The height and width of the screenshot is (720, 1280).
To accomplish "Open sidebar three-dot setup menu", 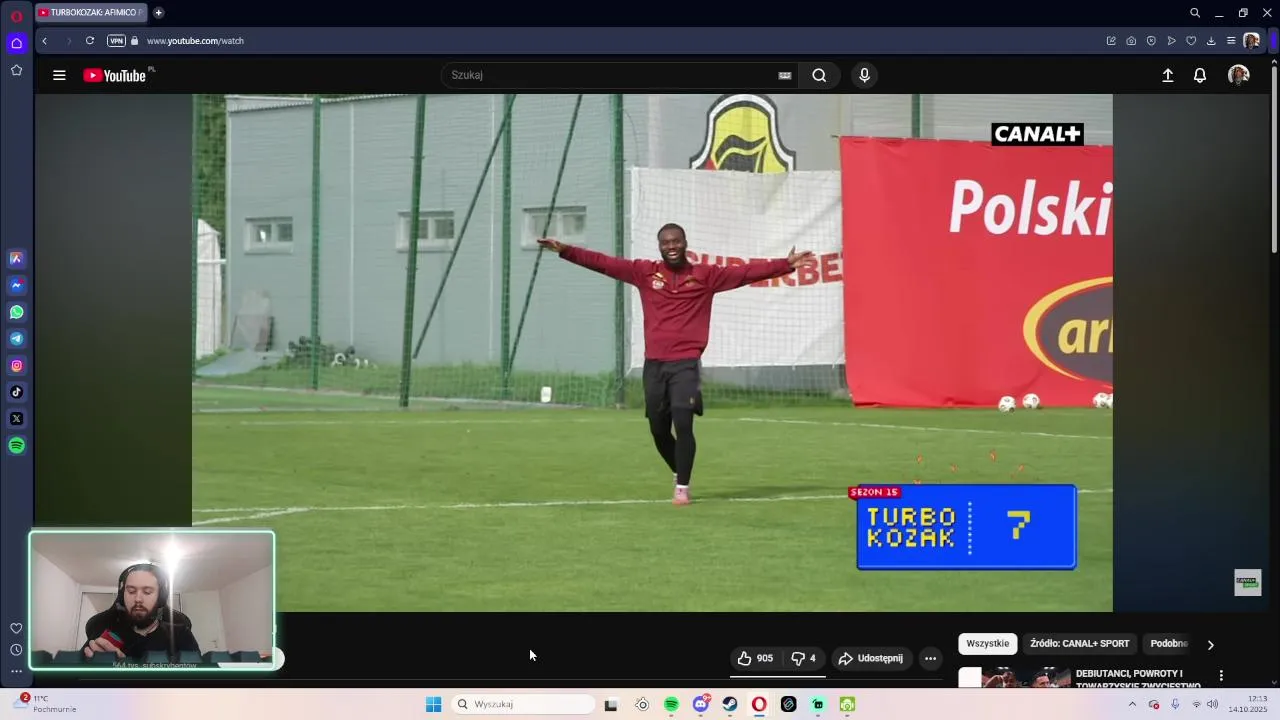I will (x=16, y=671).
